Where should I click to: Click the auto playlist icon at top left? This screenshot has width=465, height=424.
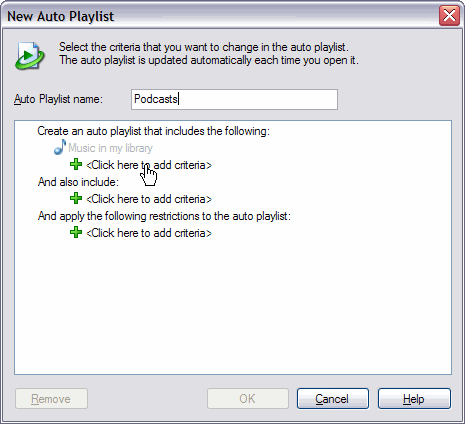[29, 56]
